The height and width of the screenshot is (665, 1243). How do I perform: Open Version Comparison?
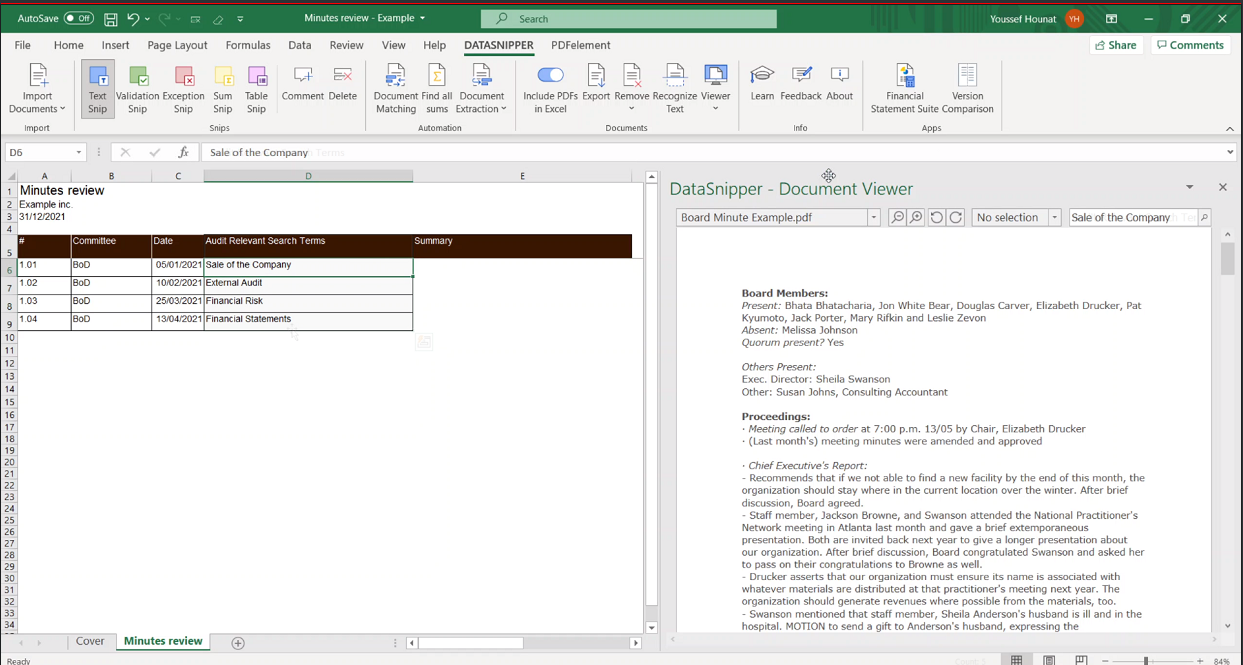click(968, 88)
